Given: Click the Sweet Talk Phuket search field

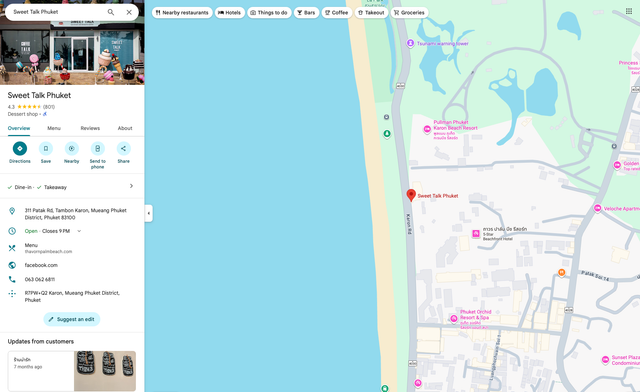Looking at the screenshot, I should click(57, 12).
